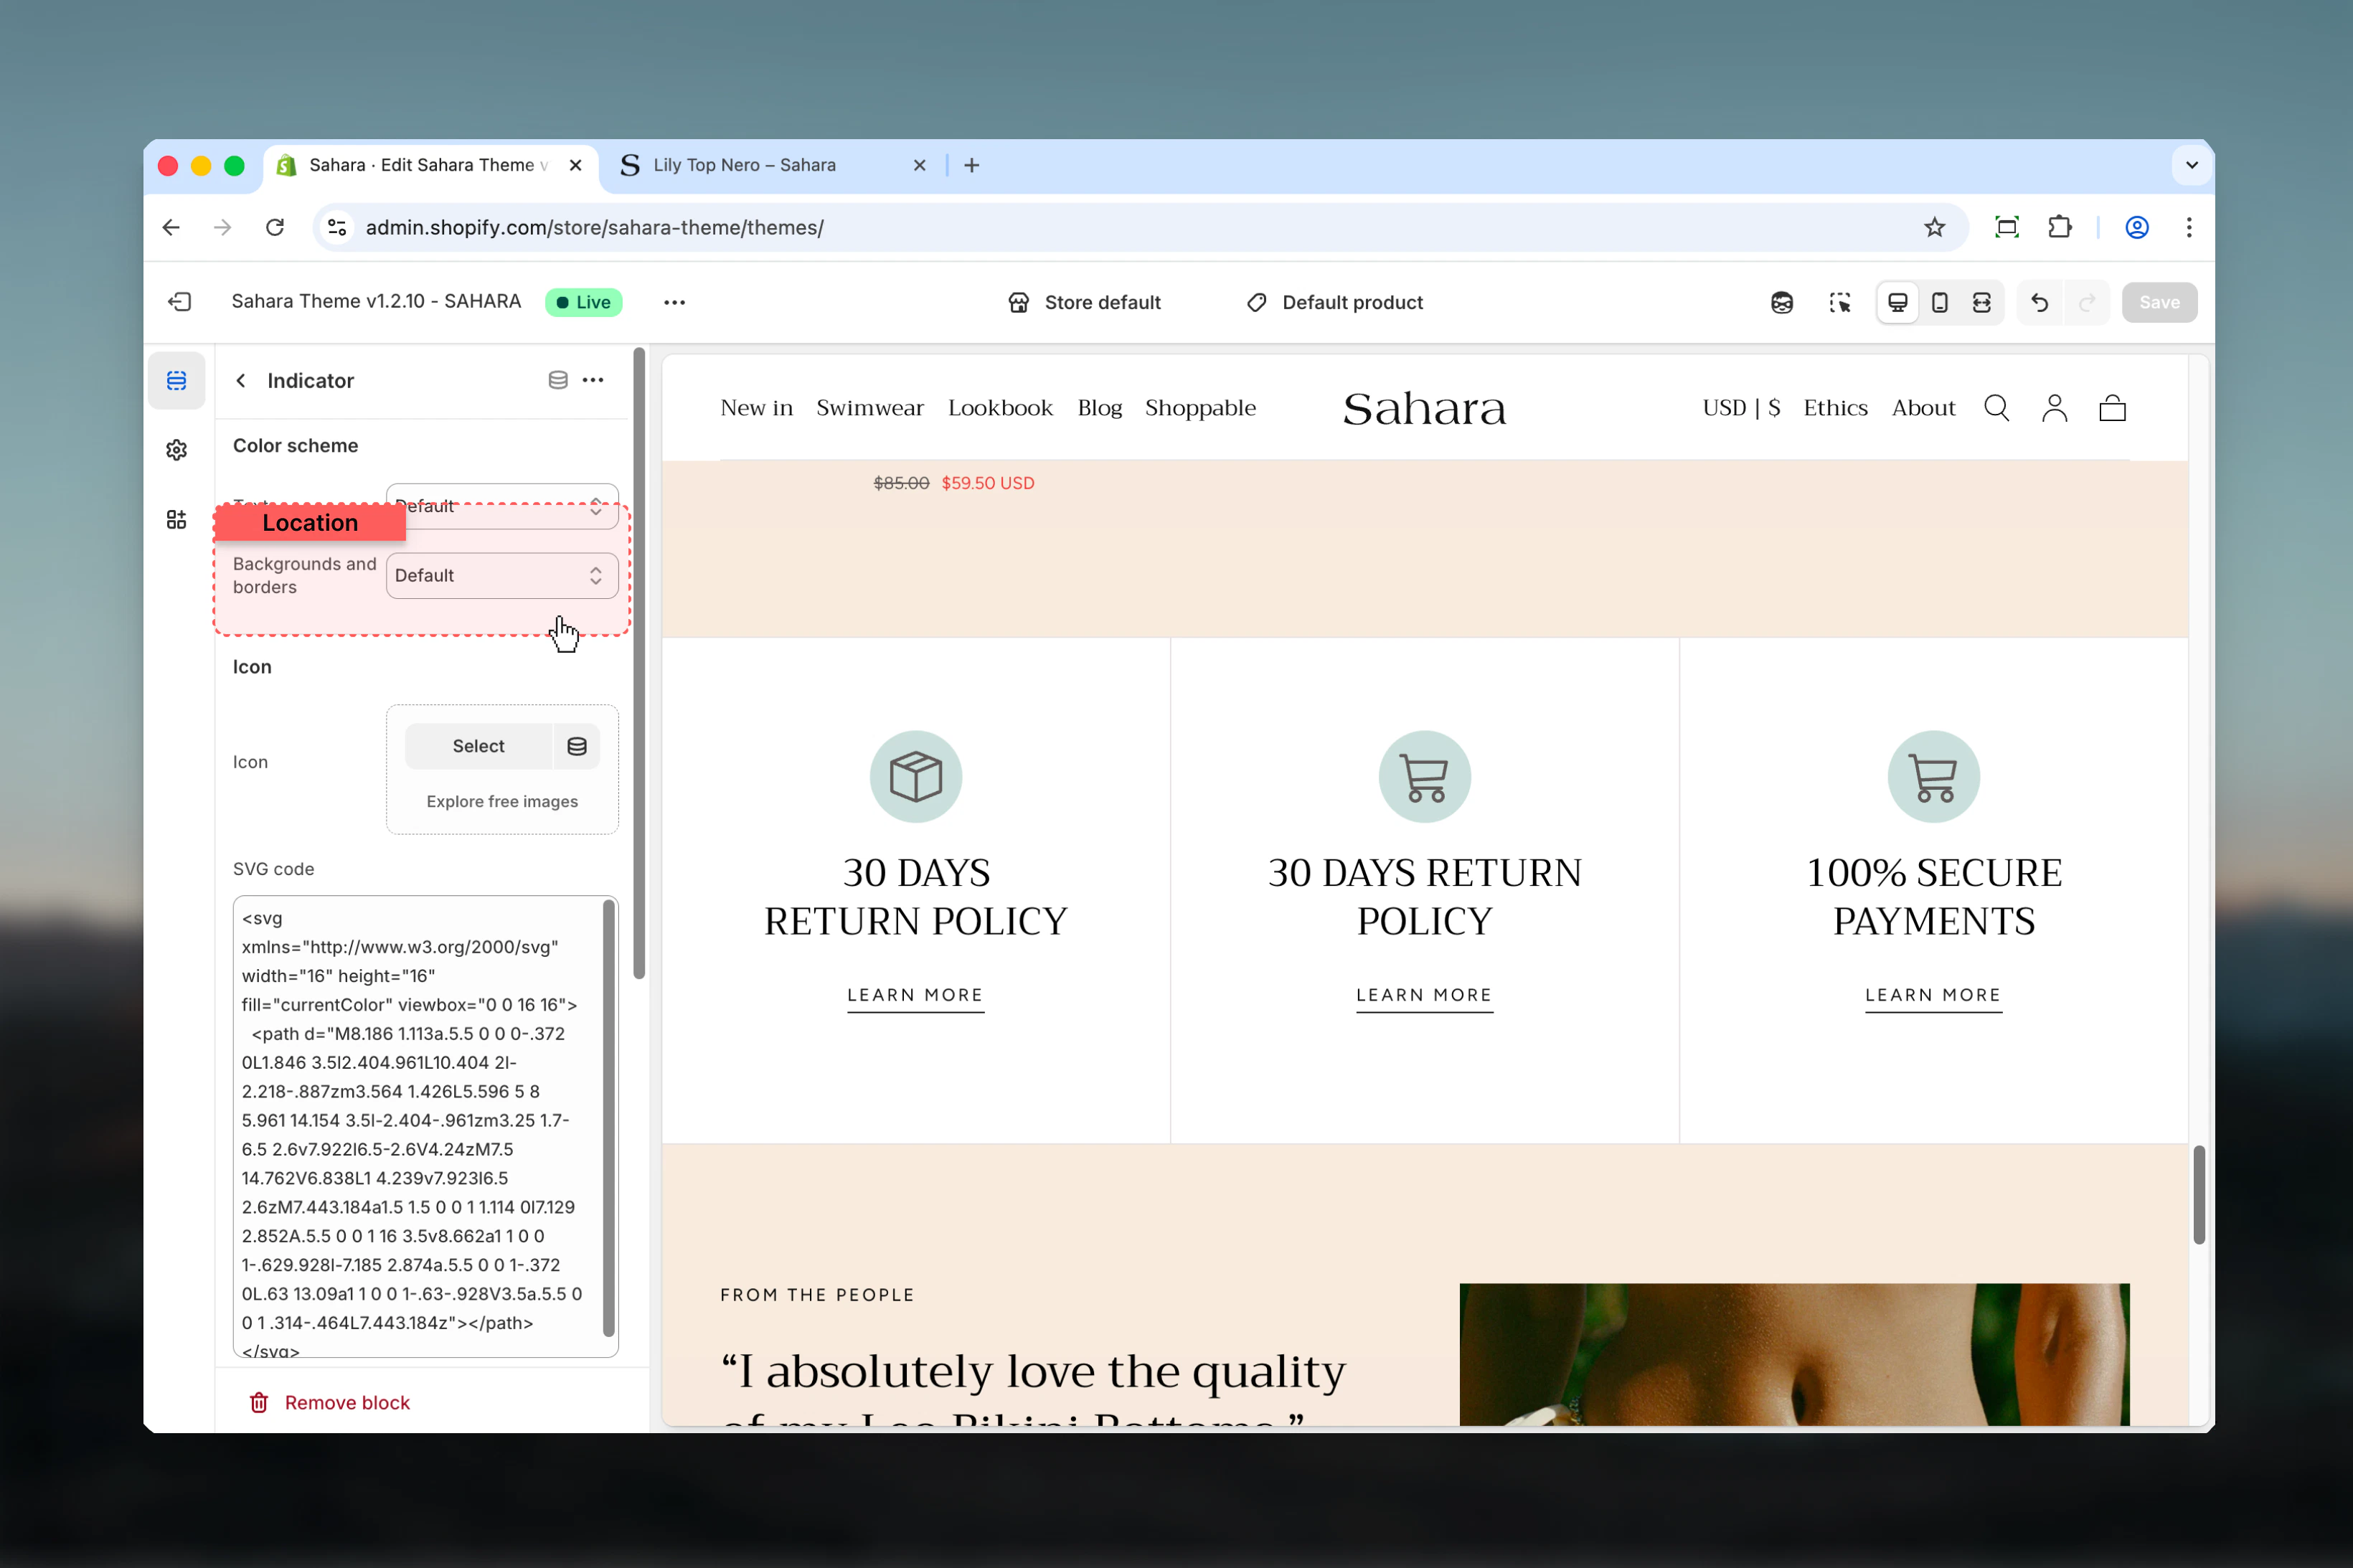Switch to fullscreen preview

pyautogui.click(x=1981, y=302)
